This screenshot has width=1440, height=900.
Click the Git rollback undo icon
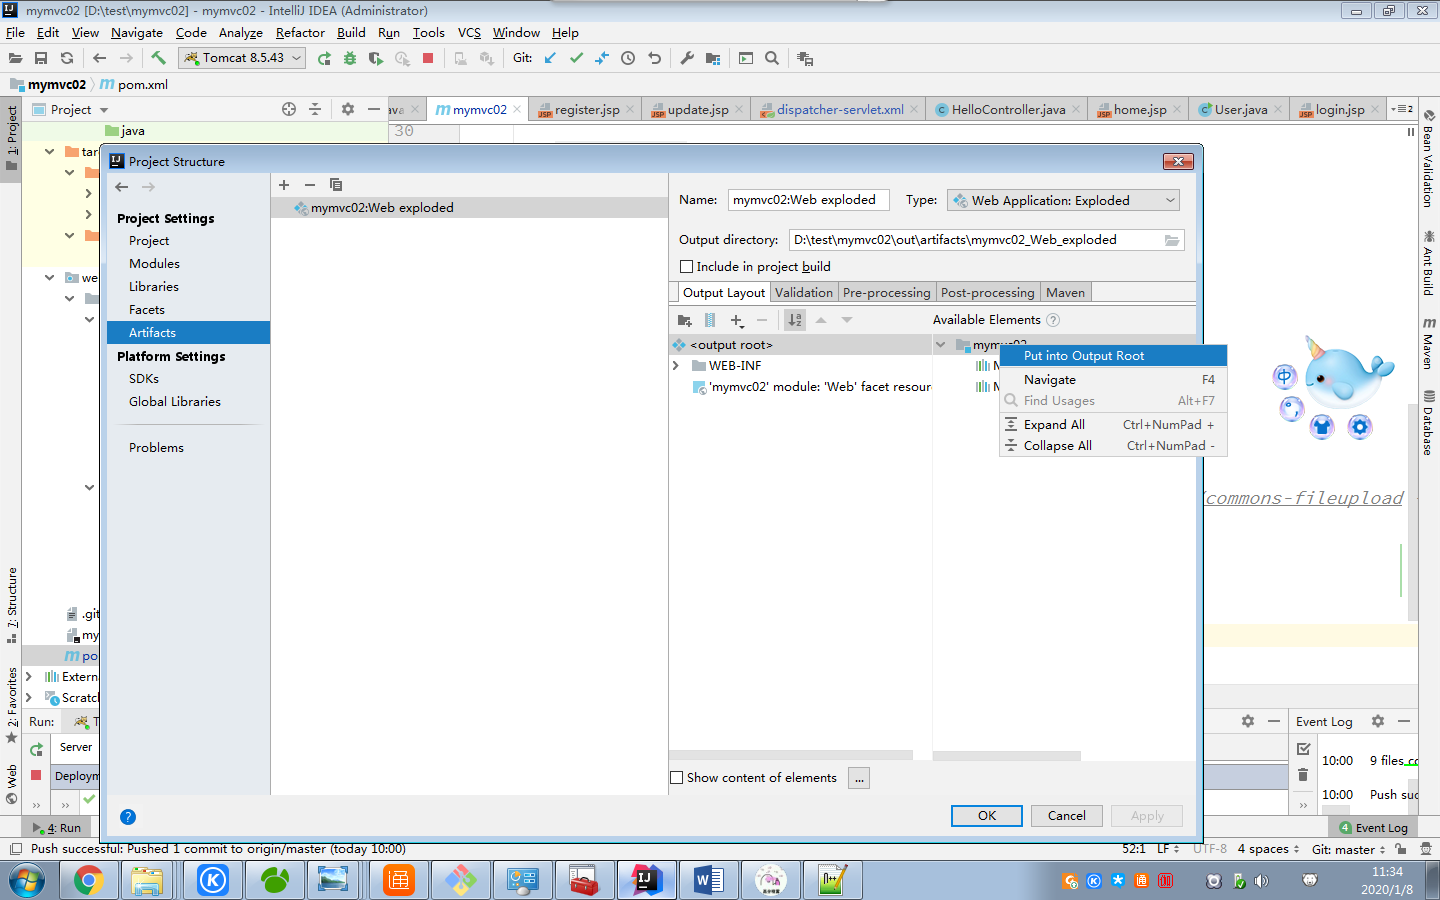[654, 58]
